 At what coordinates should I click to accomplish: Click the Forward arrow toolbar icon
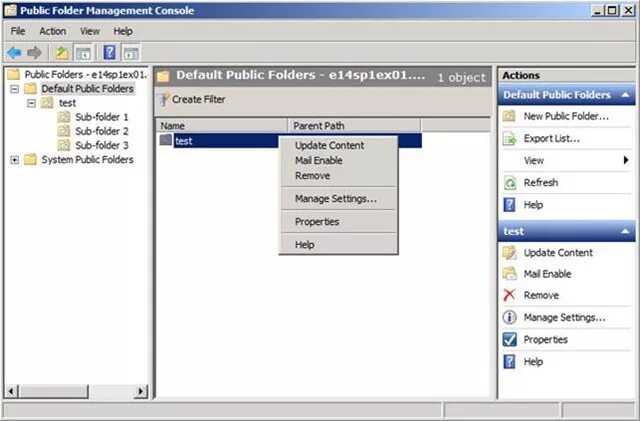pyautogui.click(x=34, y=53)
